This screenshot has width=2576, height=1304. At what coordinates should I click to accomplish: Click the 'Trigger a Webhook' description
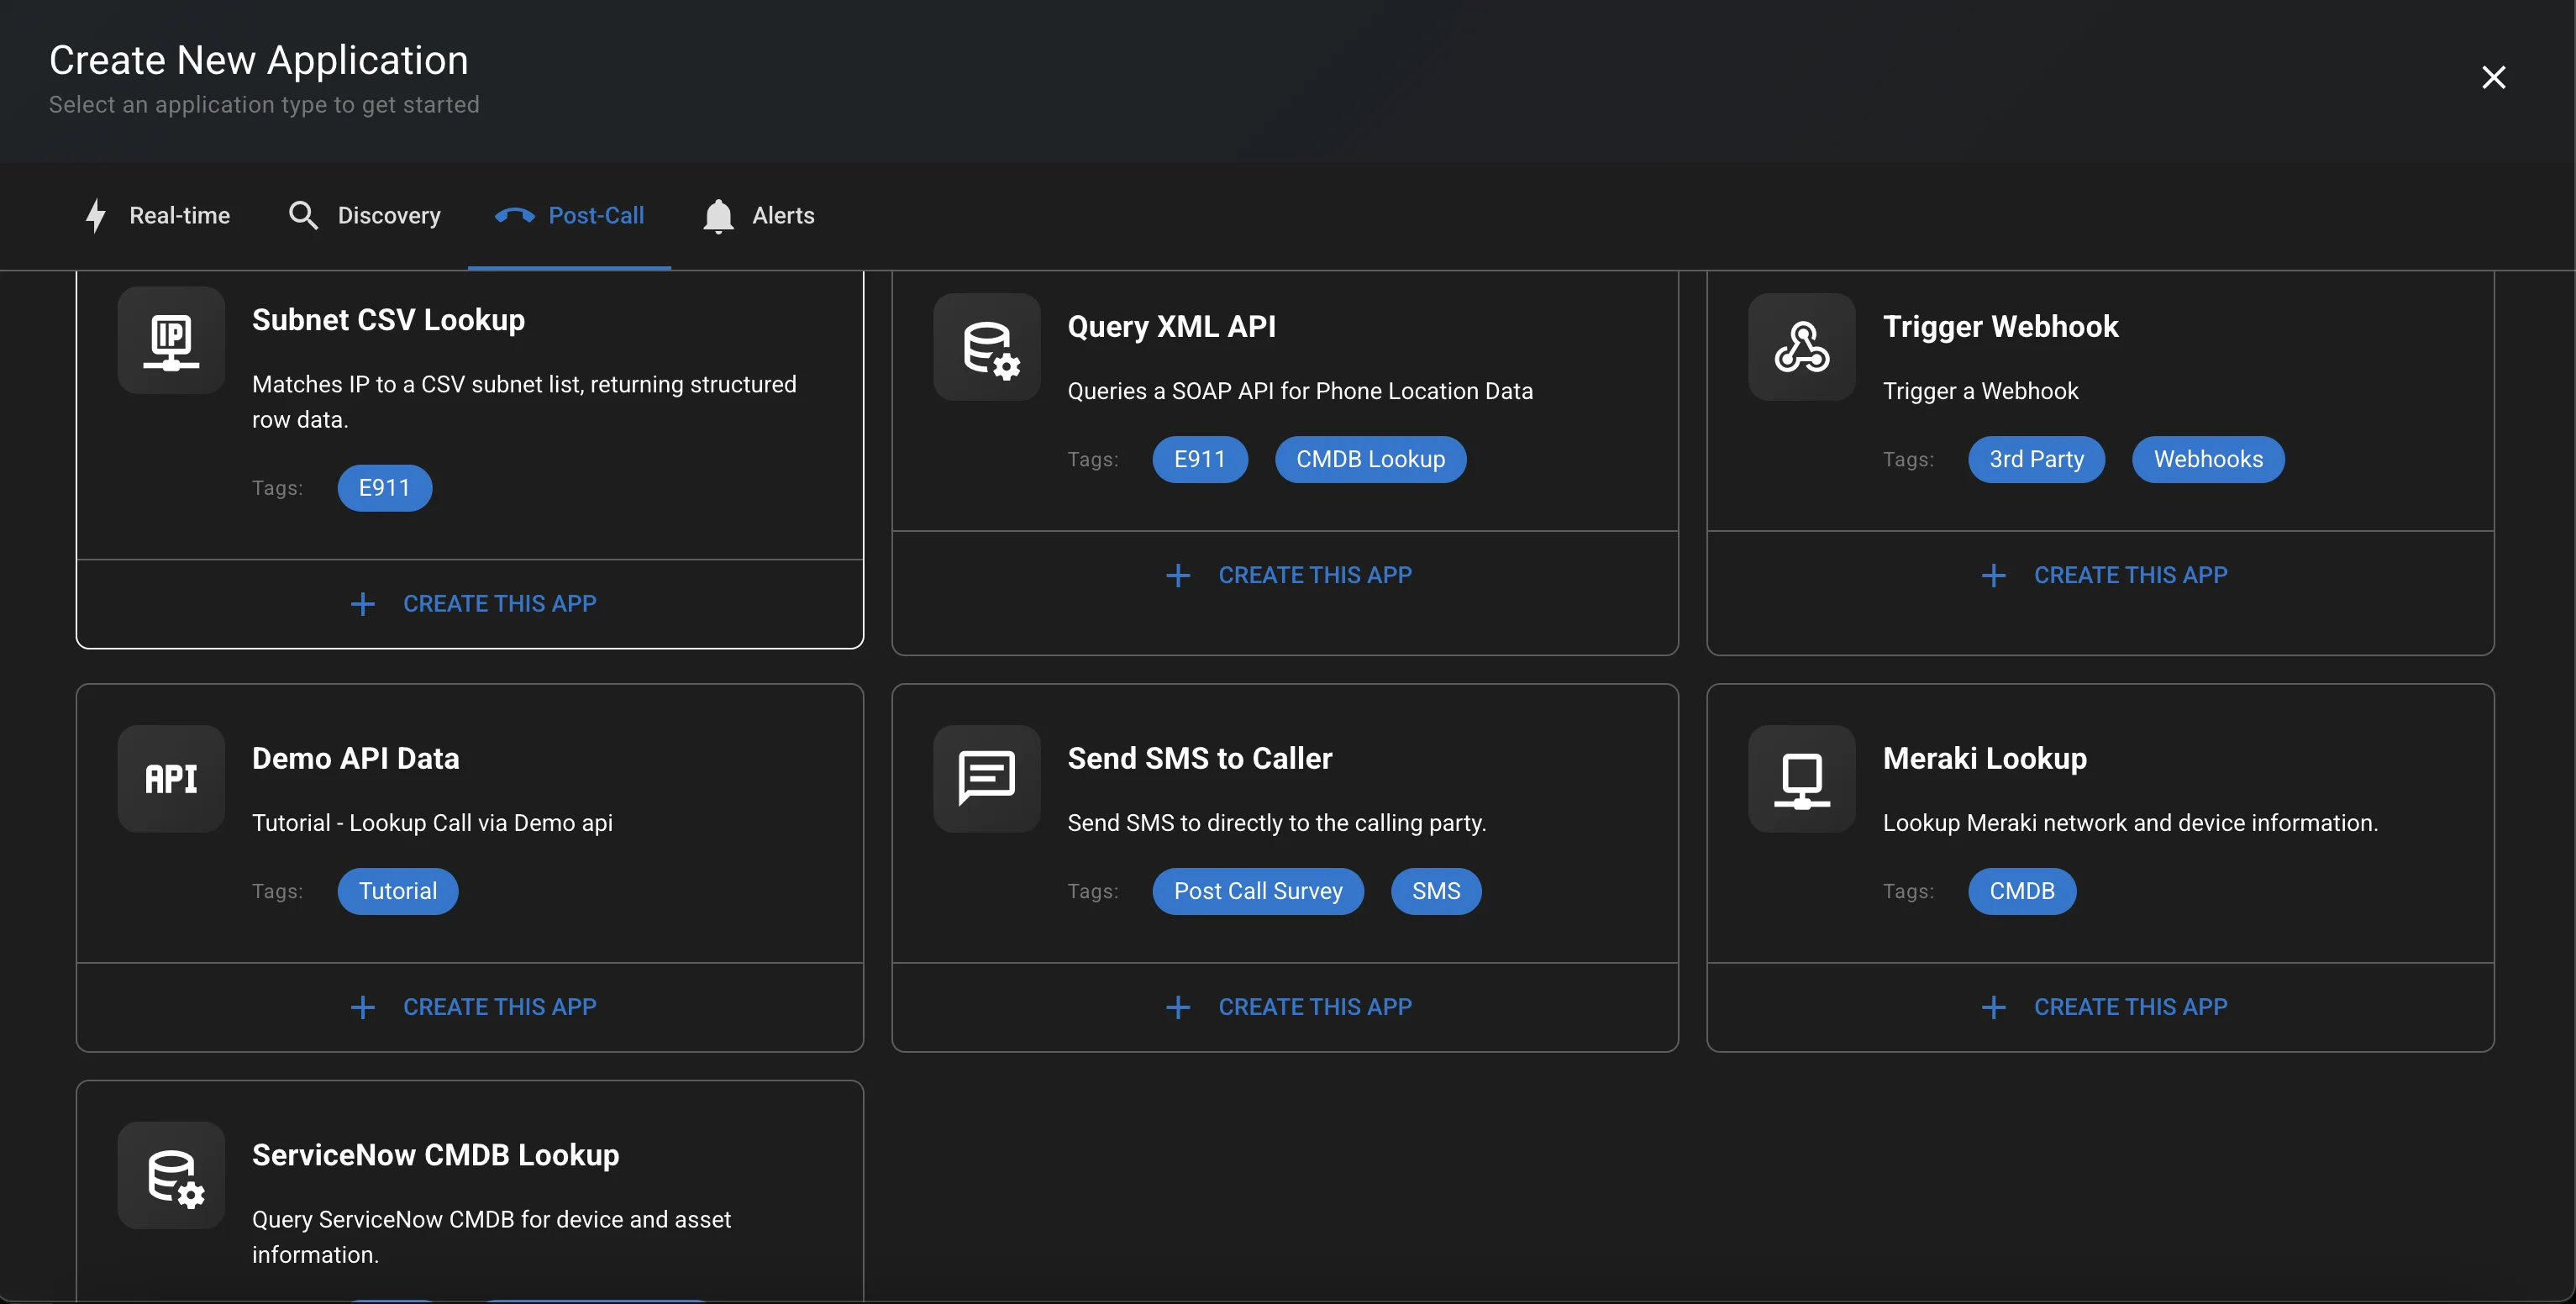pos(1980,391)
